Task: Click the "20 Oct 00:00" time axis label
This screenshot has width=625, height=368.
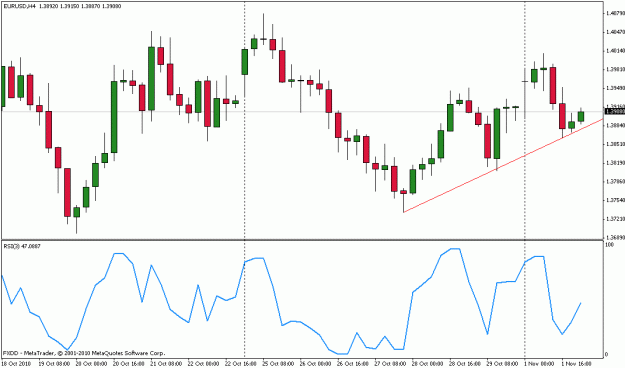Action: 91,364
